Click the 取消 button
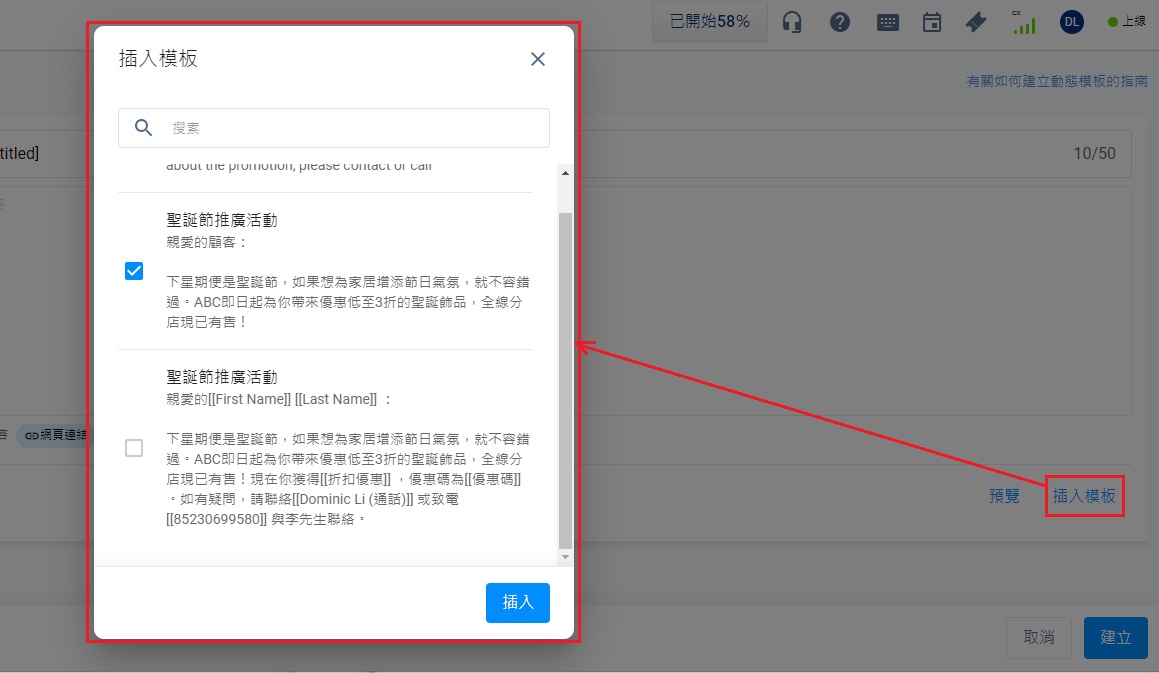Image resolution: width=1159 pixels, height=673 pixels. [1039, 638]
